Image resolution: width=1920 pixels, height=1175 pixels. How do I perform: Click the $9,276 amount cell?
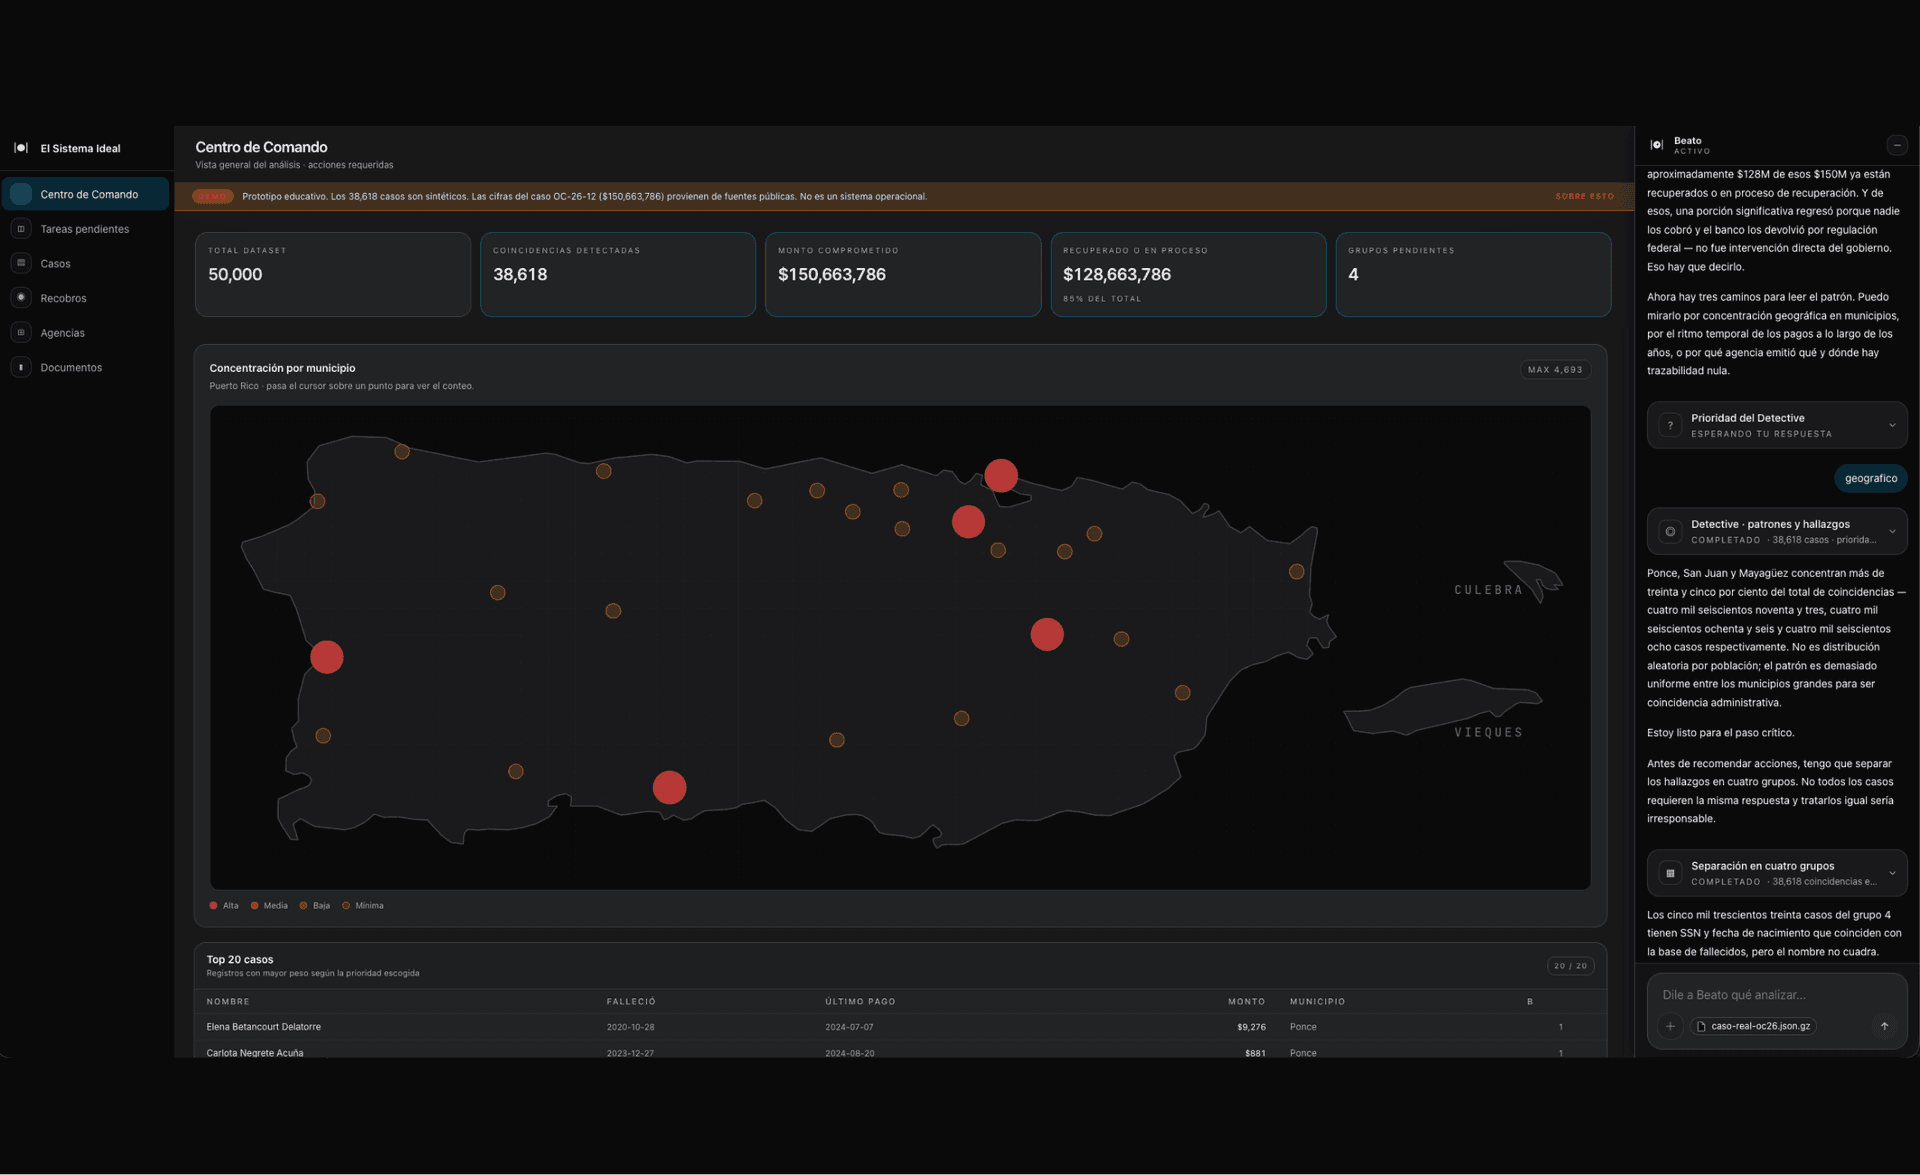(1251, 1027)
